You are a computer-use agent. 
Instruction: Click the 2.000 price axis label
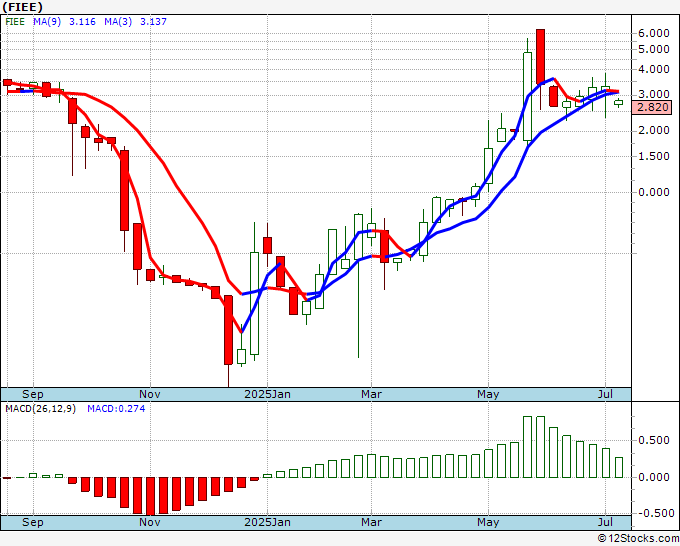(x=654, y=131)
